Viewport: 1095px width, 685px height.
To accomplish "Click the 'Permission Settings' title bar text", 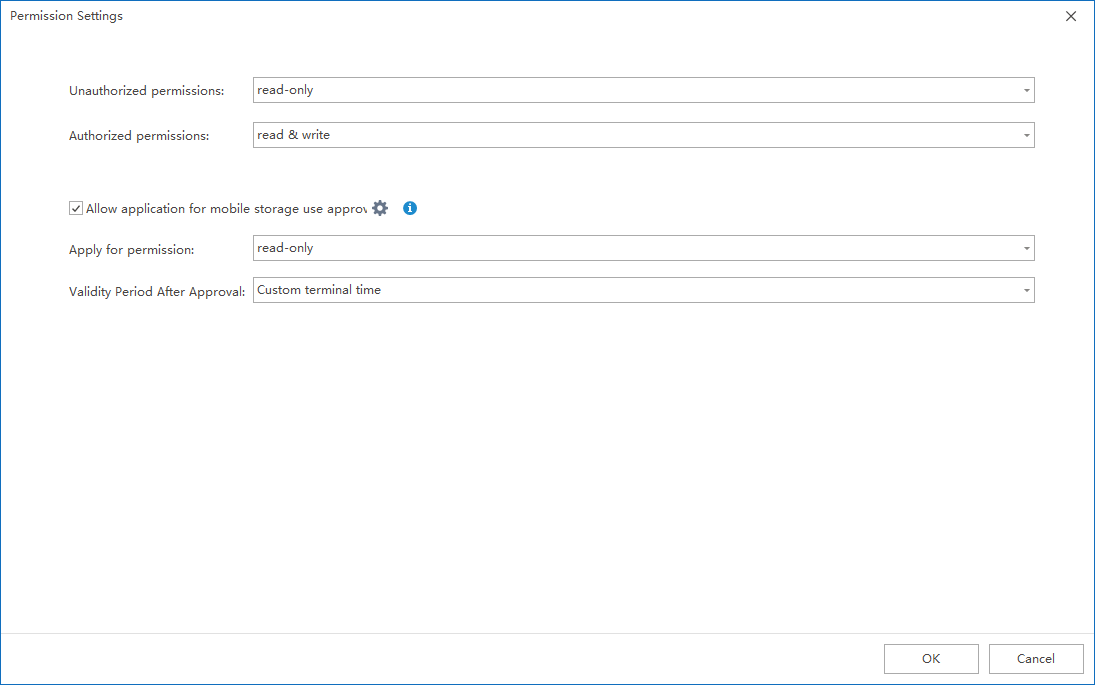I will pyautogui.click(x=67, y=16).
